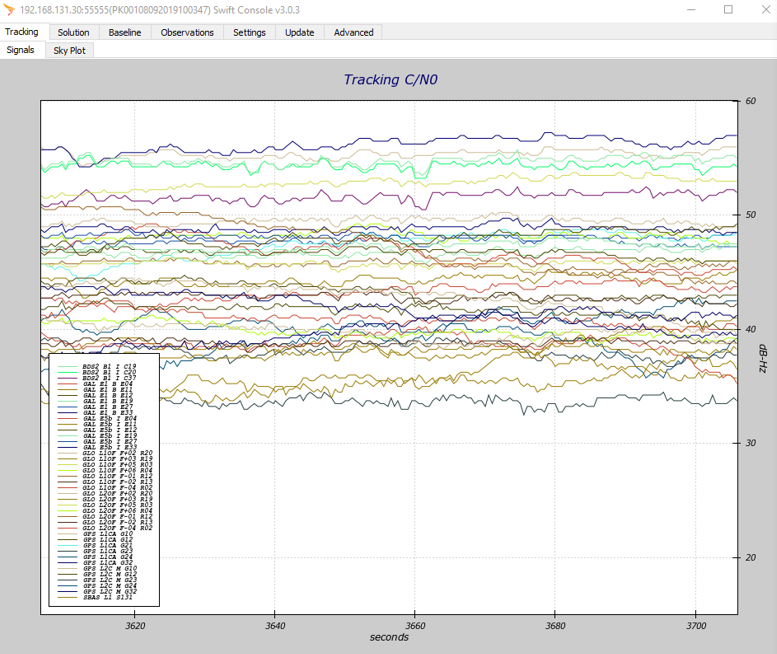Viewport: 777px width, 654px height.
Task: Open the Update tab
Action: point(299,32)
